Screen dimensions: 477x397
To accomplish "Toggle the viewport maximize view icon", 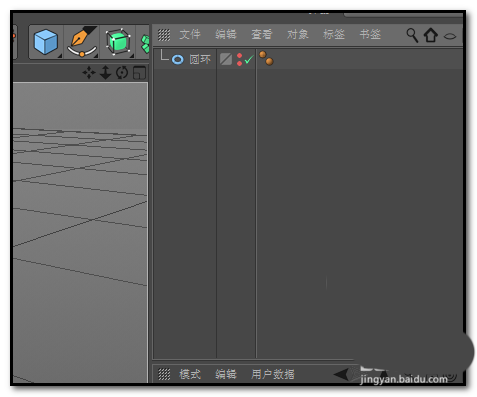I will tap(139, 73).
